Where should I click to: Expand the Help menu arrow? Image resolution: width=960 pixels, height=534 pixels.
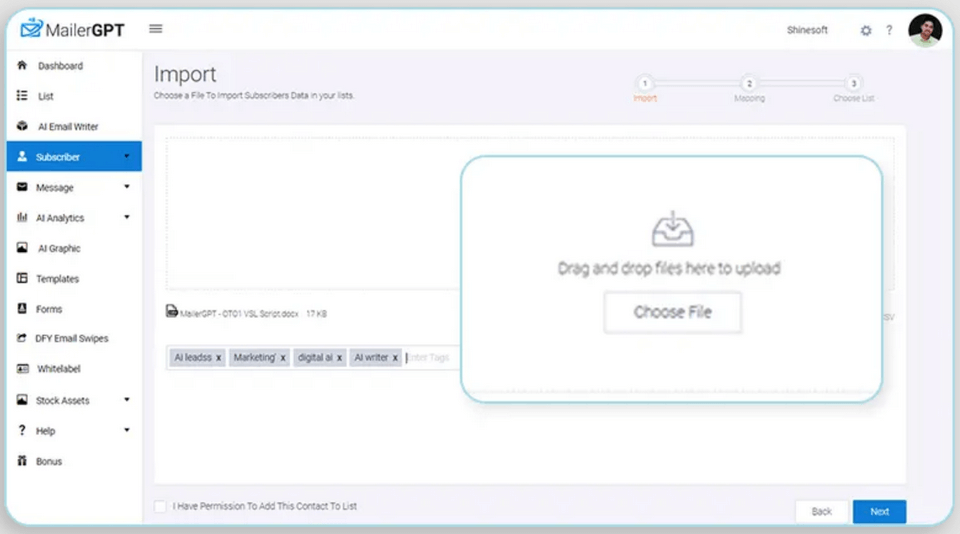click(127, 430)
